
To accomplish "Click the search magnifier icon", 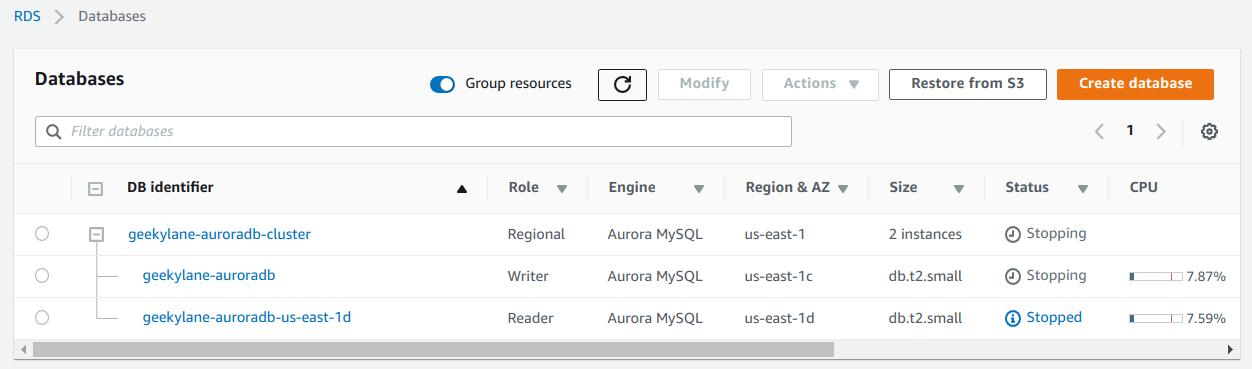I will pos(53,132).
